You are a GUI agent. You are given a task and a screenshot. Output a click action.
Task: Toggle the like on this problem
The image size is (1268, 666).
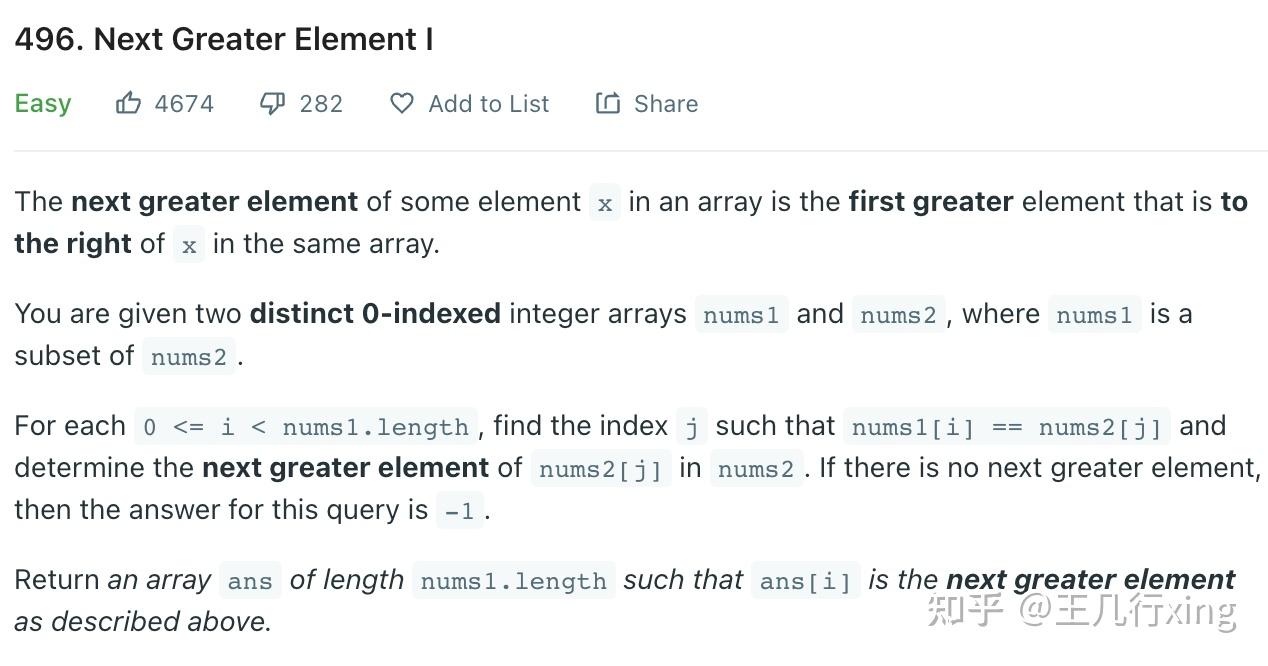click(130, 102)
